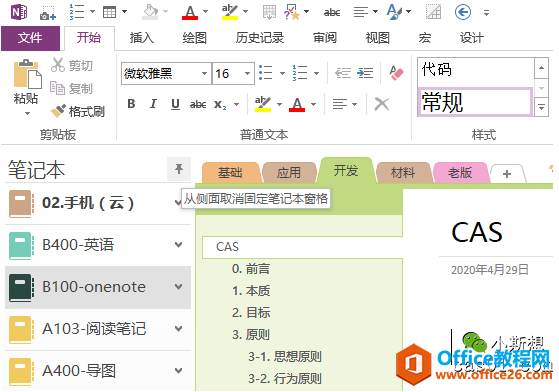Image resolution: width=559 pixels, height=392 pixels.
Task: Click quick access font color A icon
Action: (x=190, y=12)
